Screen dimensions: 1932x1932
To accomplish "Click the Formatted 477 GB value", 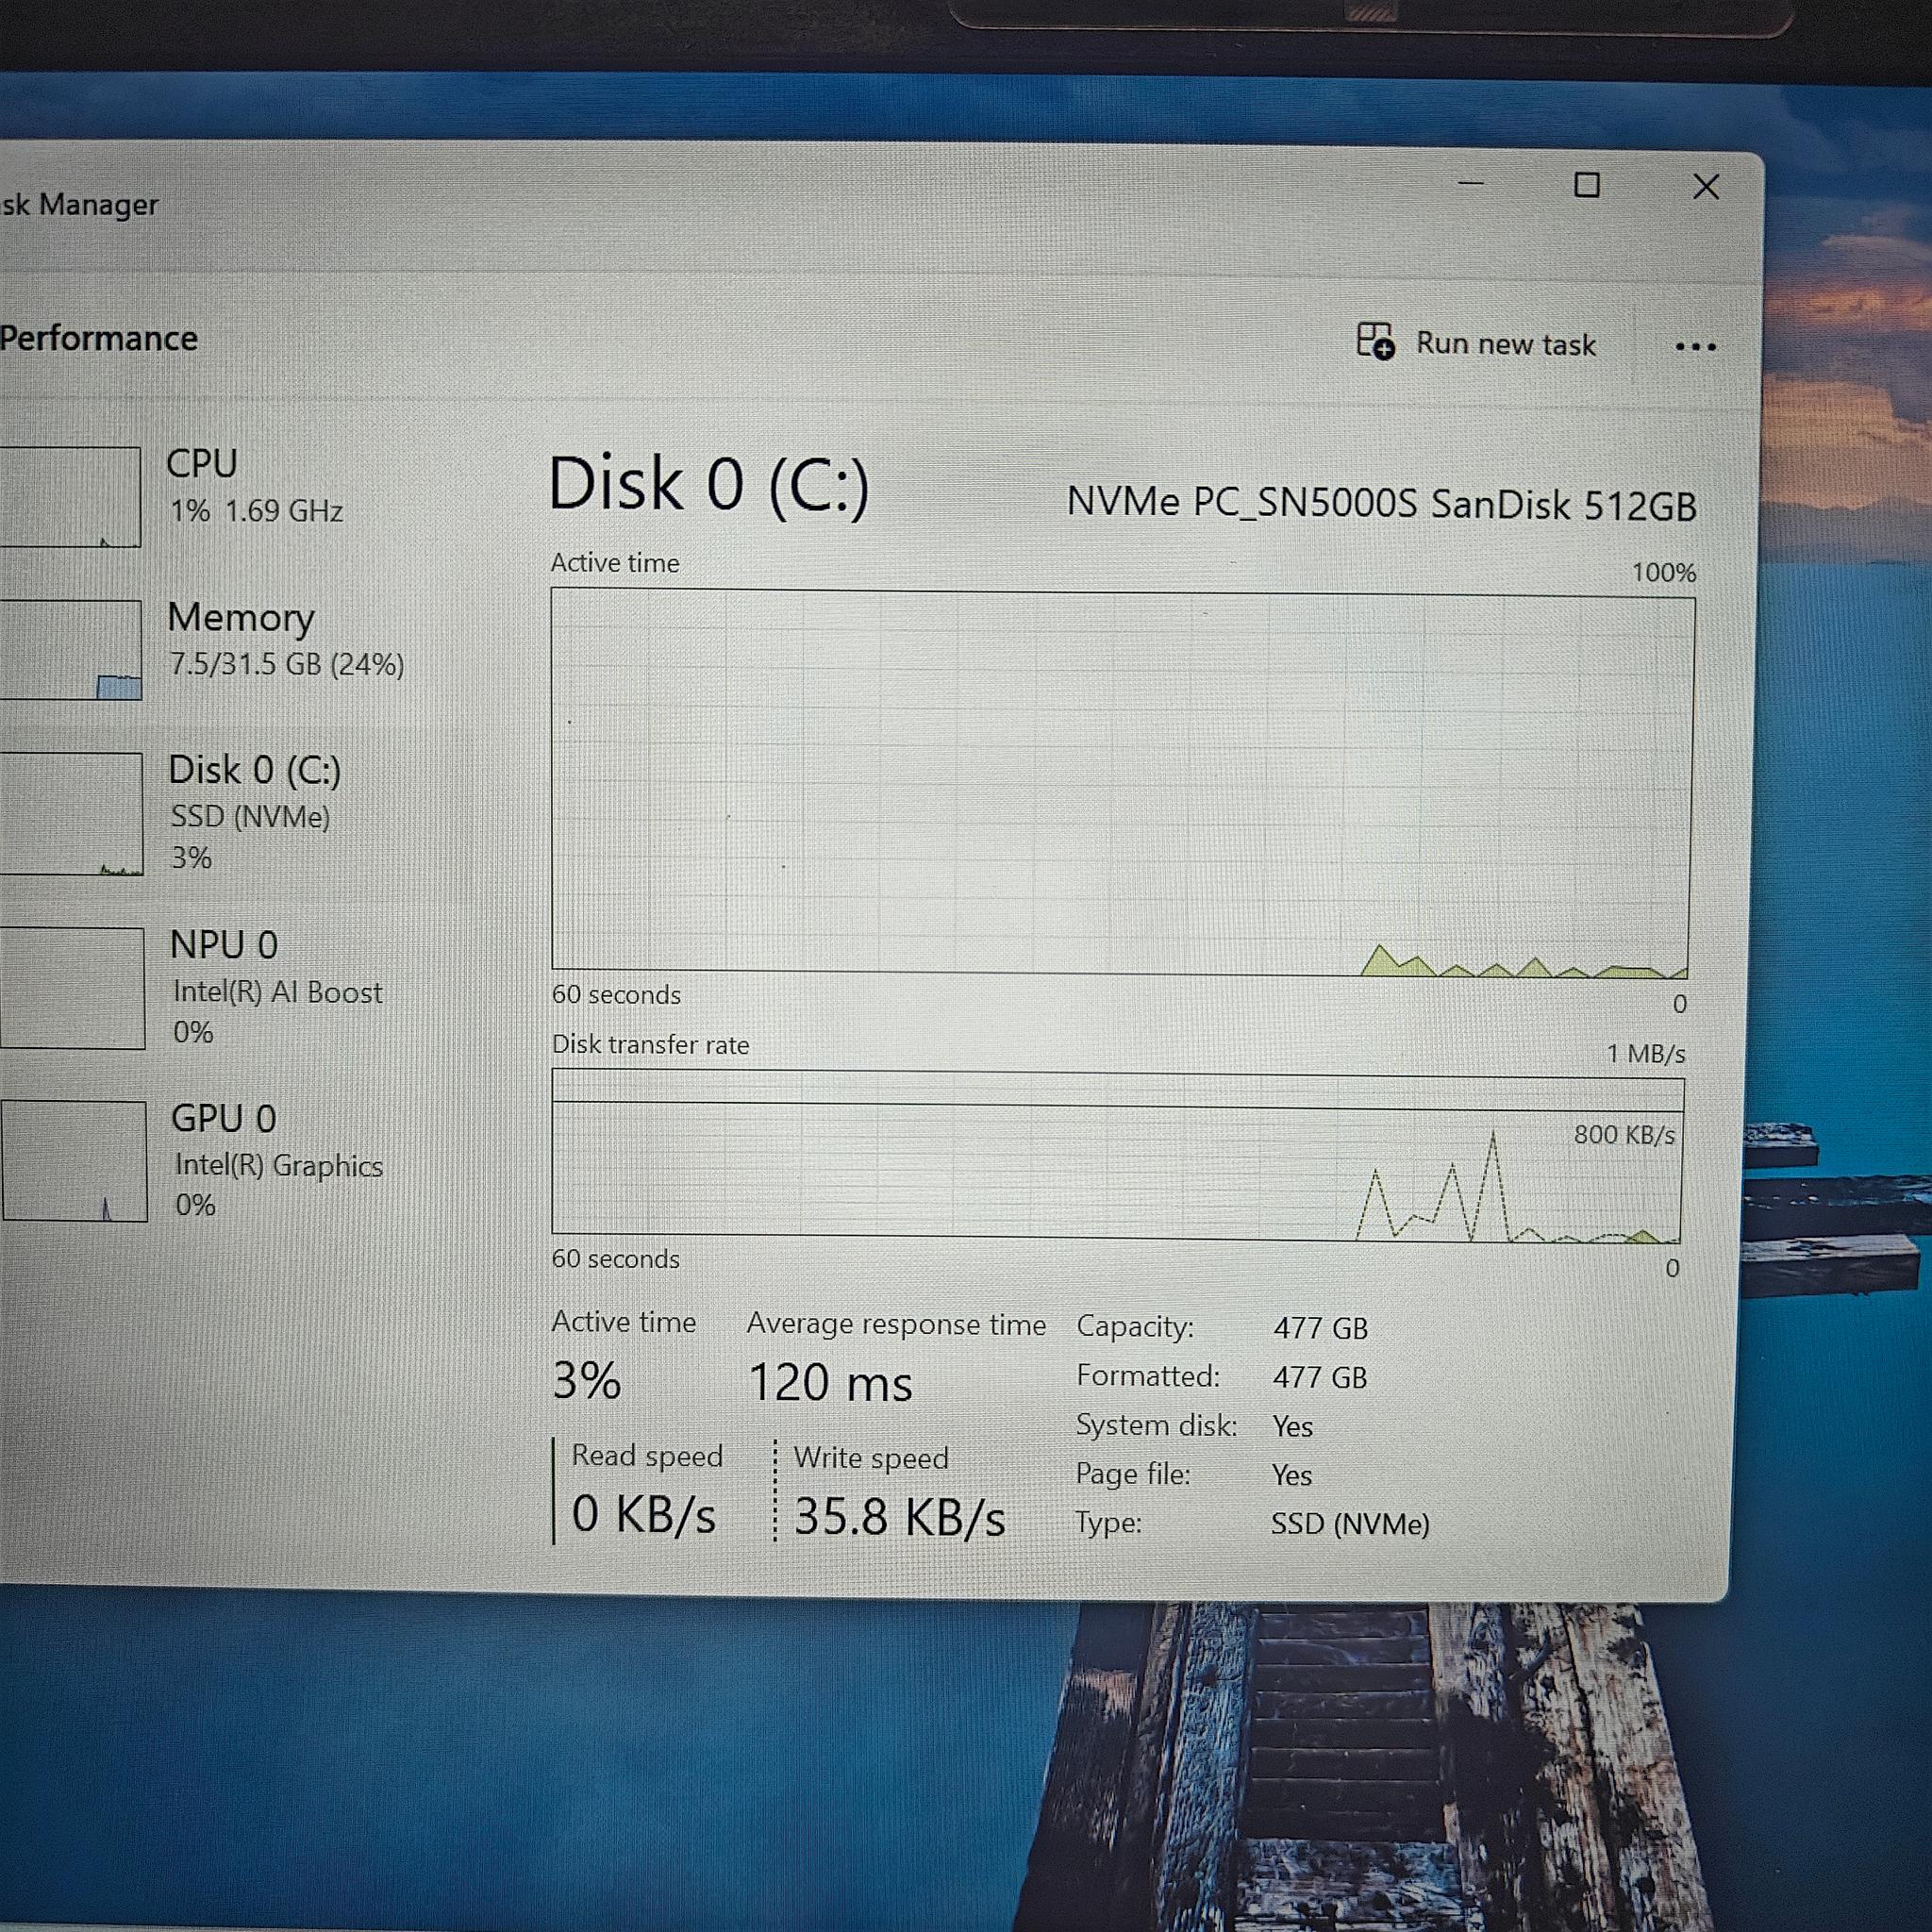I will pyautogui.click(x=1319, y=1377).
